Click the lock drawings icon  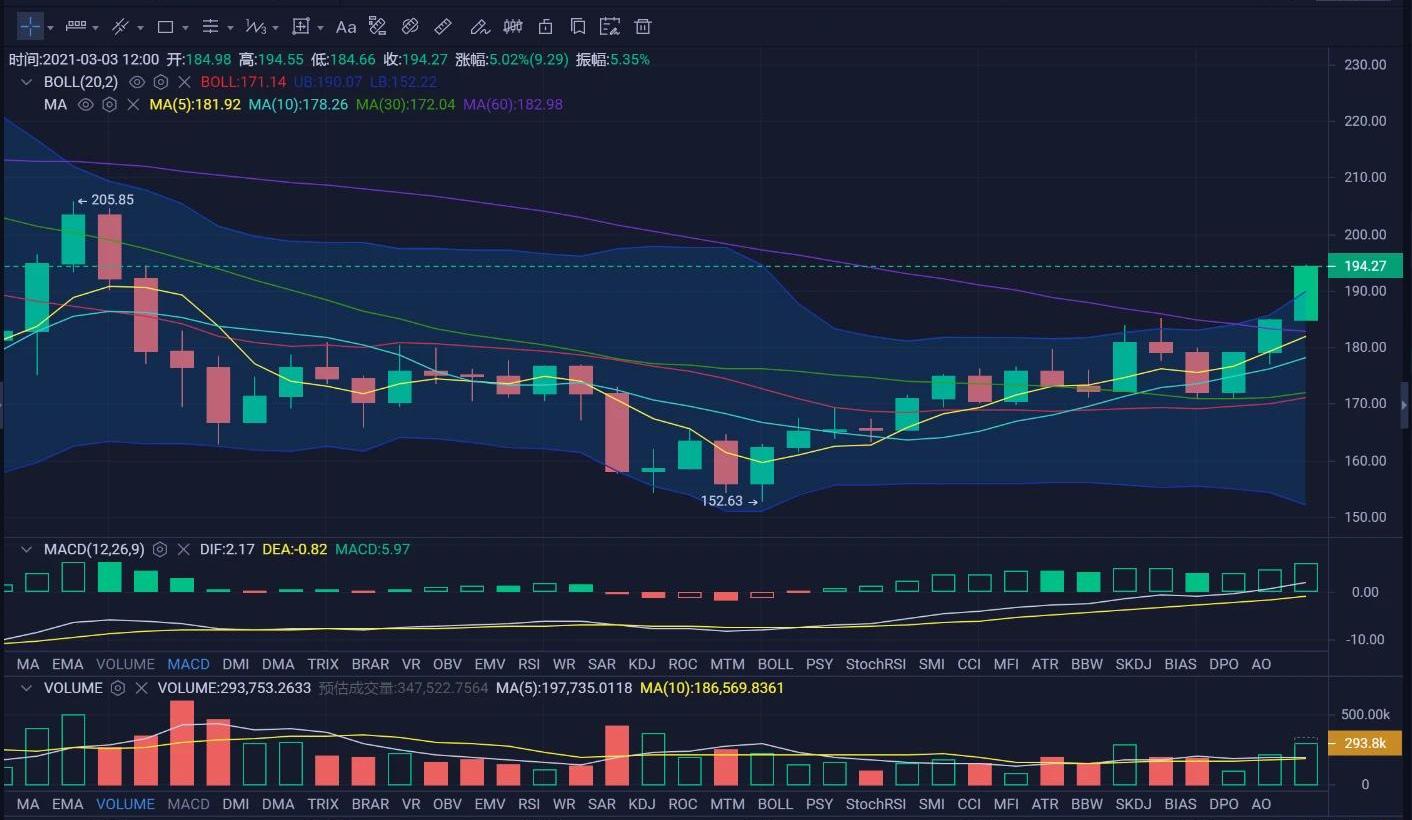[x=545, y=27]
